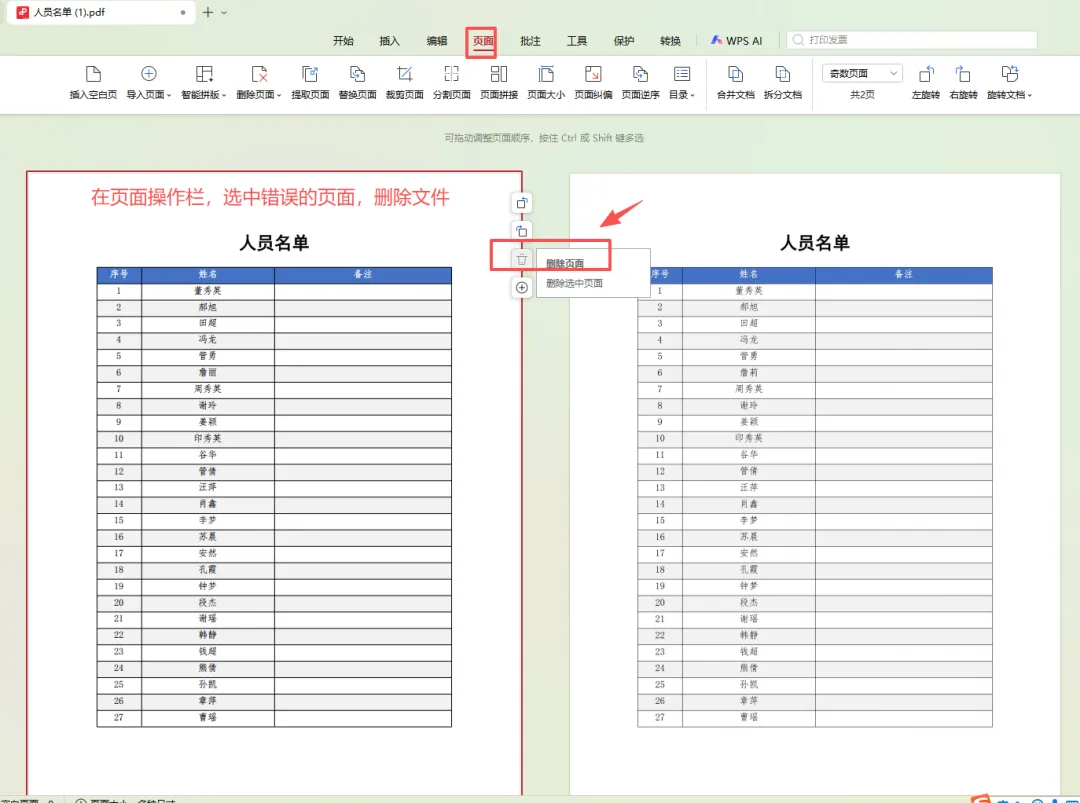Click the 共2页 page count label
The width and height of the screenshot is (1080, 803).
[862, 95]
